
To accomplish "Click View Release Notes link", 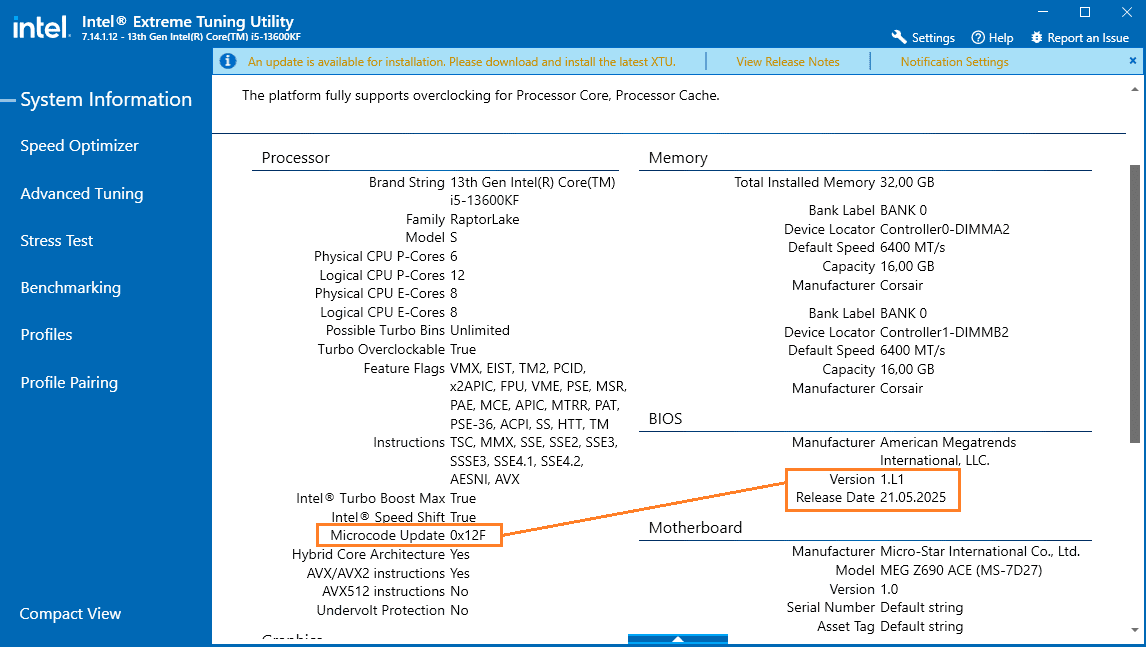I will click(x=788, y=62).
